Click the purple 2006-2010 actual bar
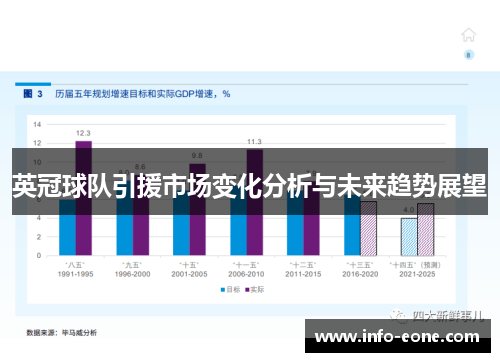 click(255, 203)
